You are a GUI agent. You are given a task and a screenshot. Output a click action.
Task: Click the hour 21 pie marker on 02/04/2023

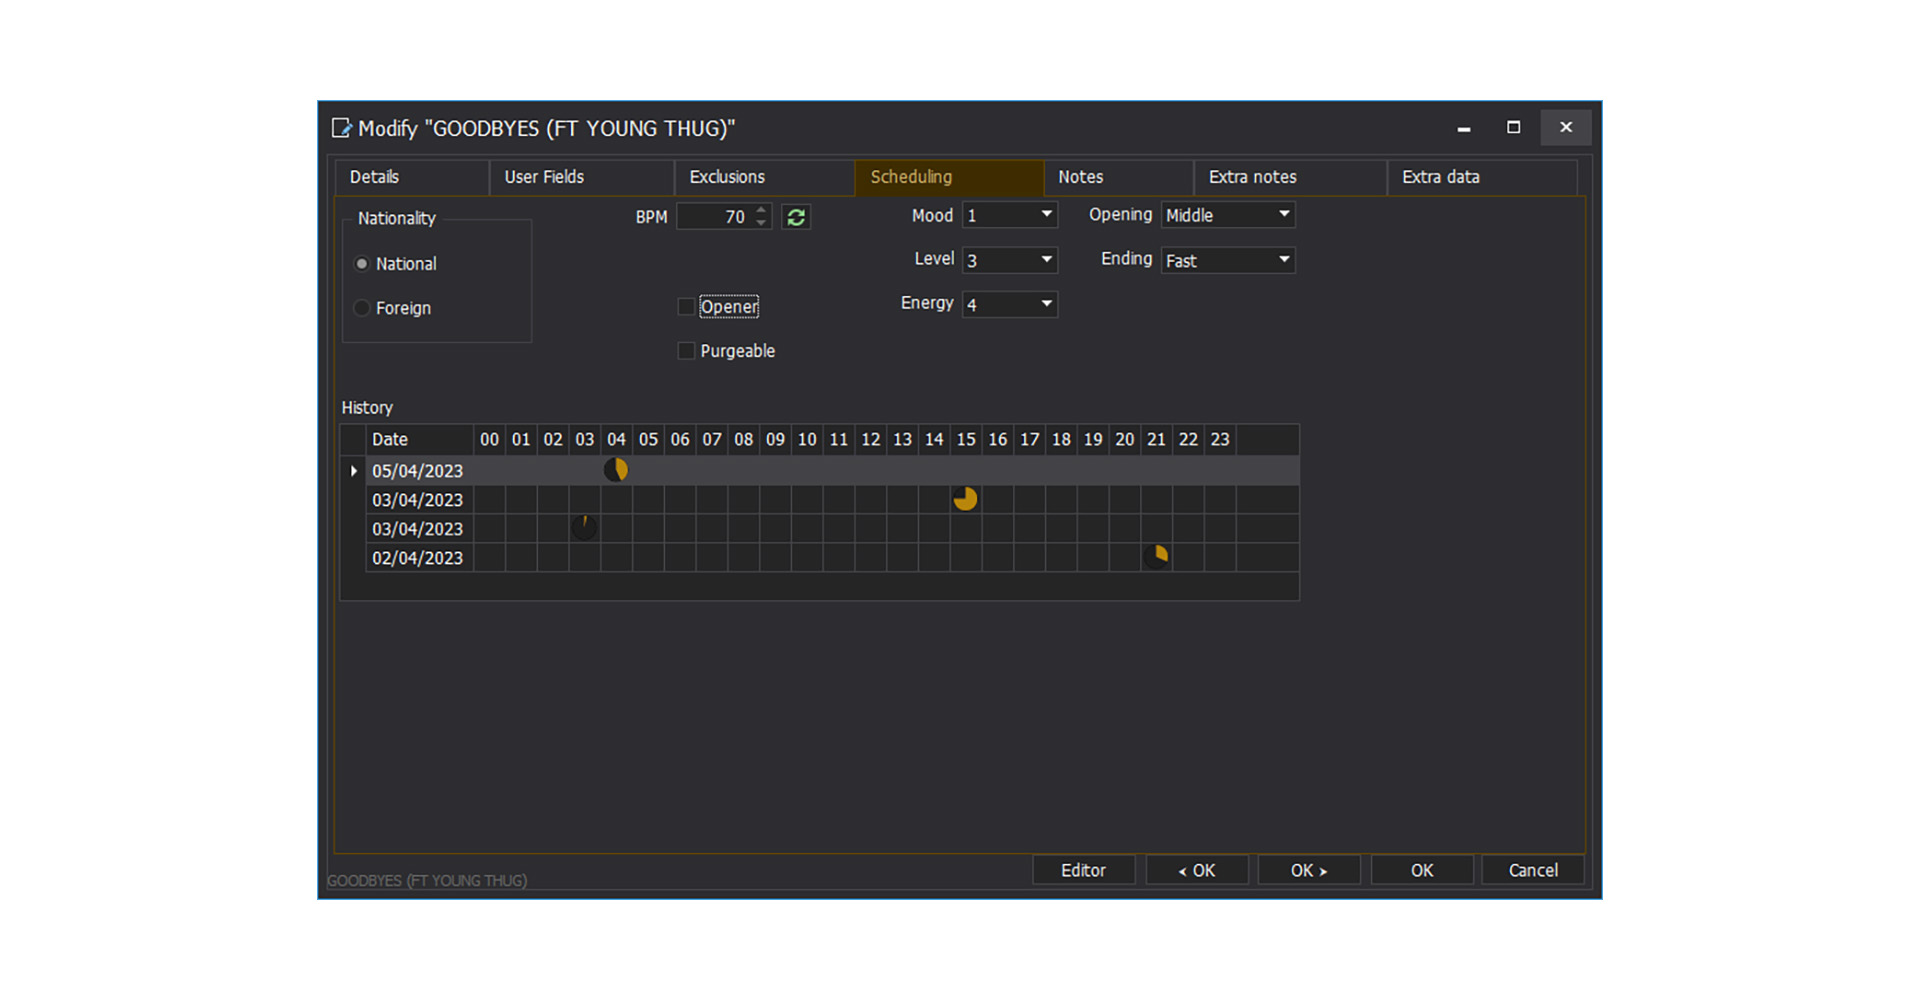pyautogui.click(x=1156, y=557)
